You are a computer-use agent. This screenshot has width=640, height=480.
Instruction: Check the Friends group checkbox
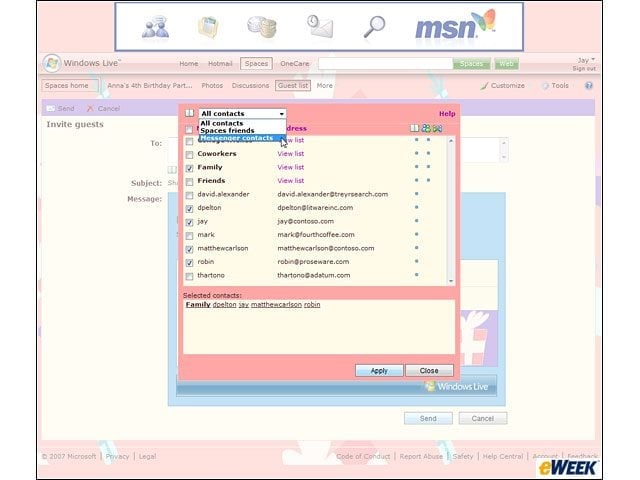point(189,182)
